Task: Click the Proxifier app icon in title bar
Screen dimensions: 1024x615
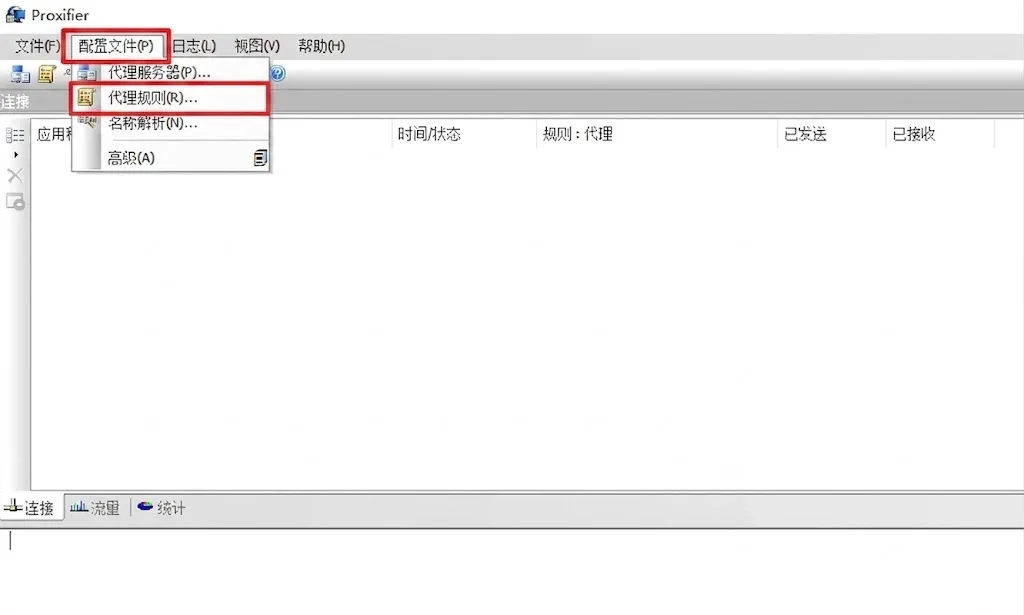Action: click(x=15, y=14)
